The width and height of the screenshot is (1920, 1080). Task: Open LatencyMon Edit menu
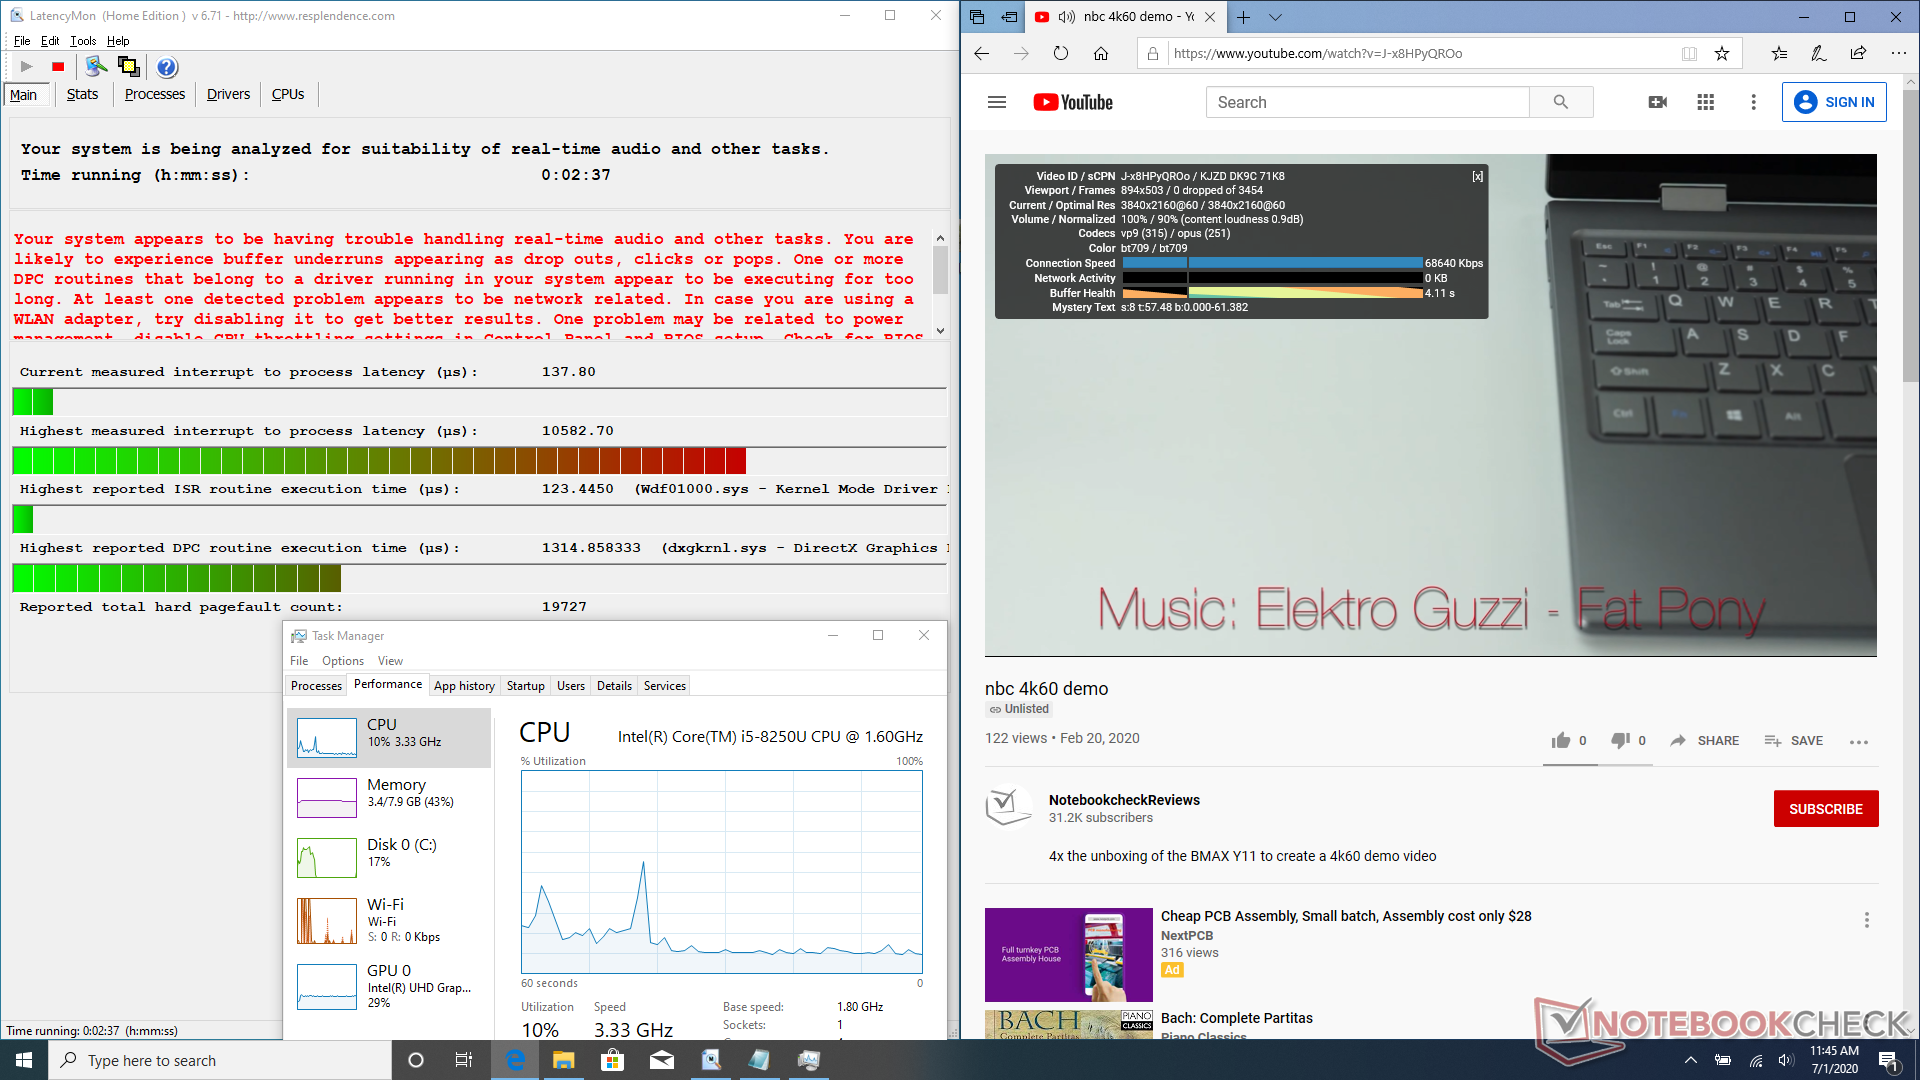pyautogui.click(x=50, y=41)
